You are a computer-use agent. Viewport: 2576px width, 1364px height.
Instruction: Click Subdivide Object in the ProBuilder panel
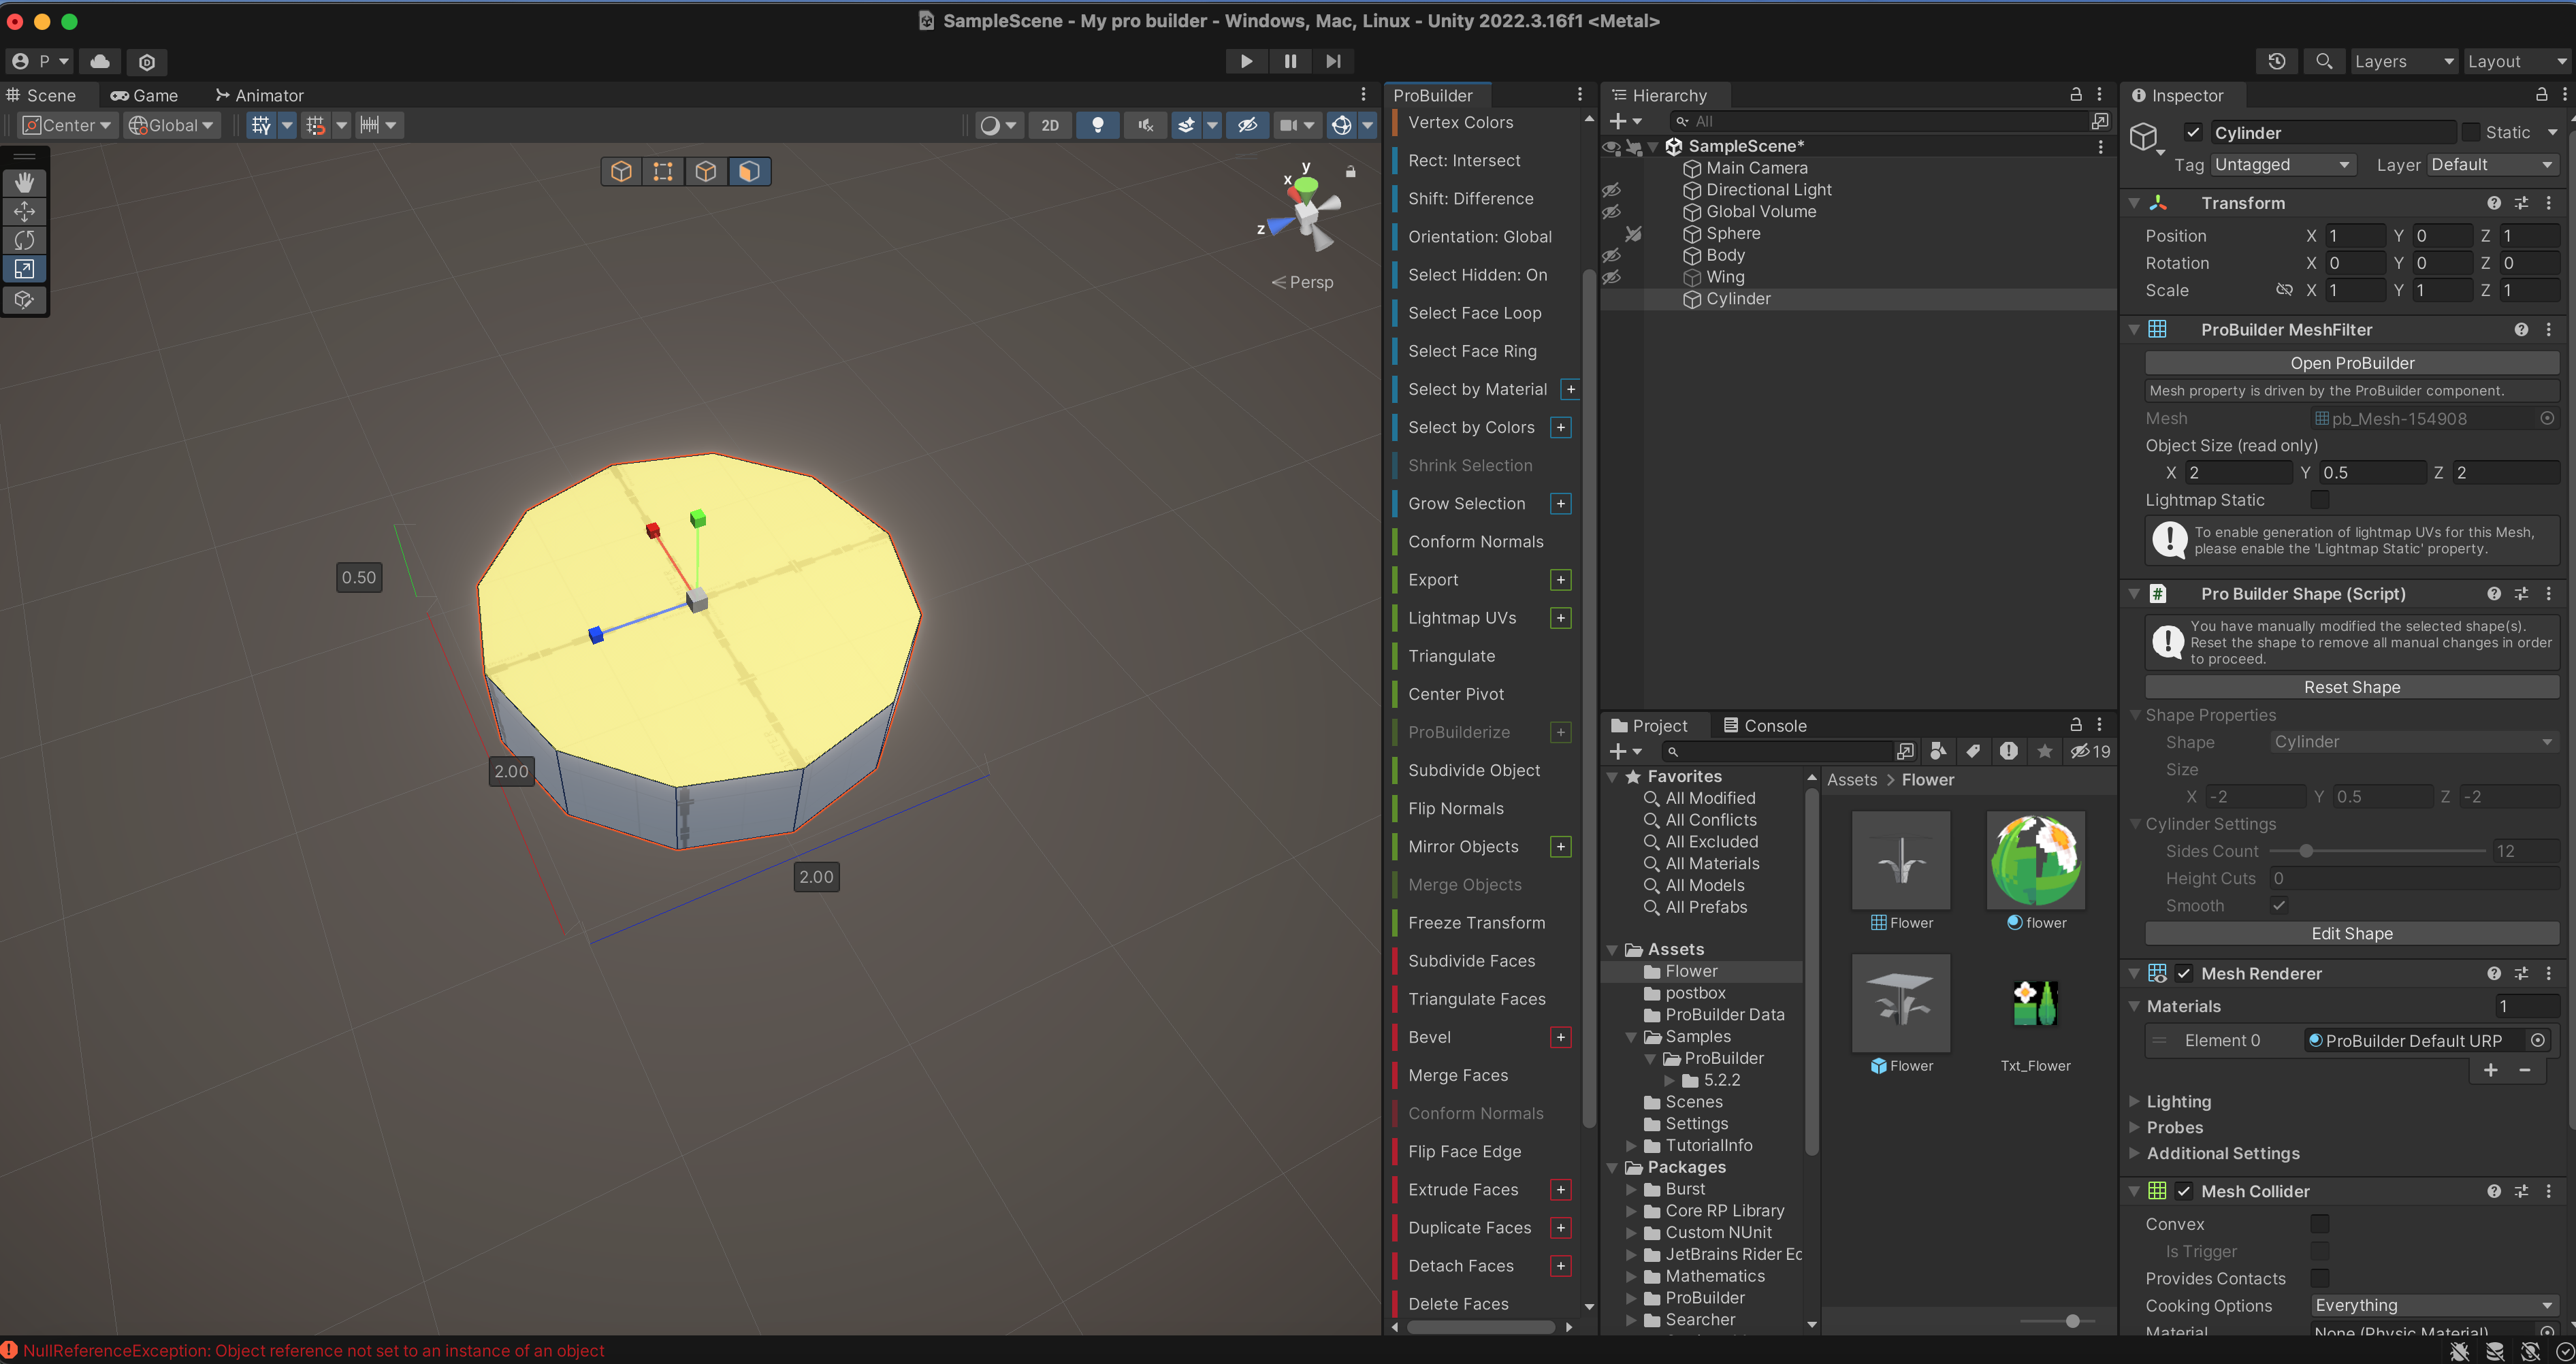click(1473, 770)
